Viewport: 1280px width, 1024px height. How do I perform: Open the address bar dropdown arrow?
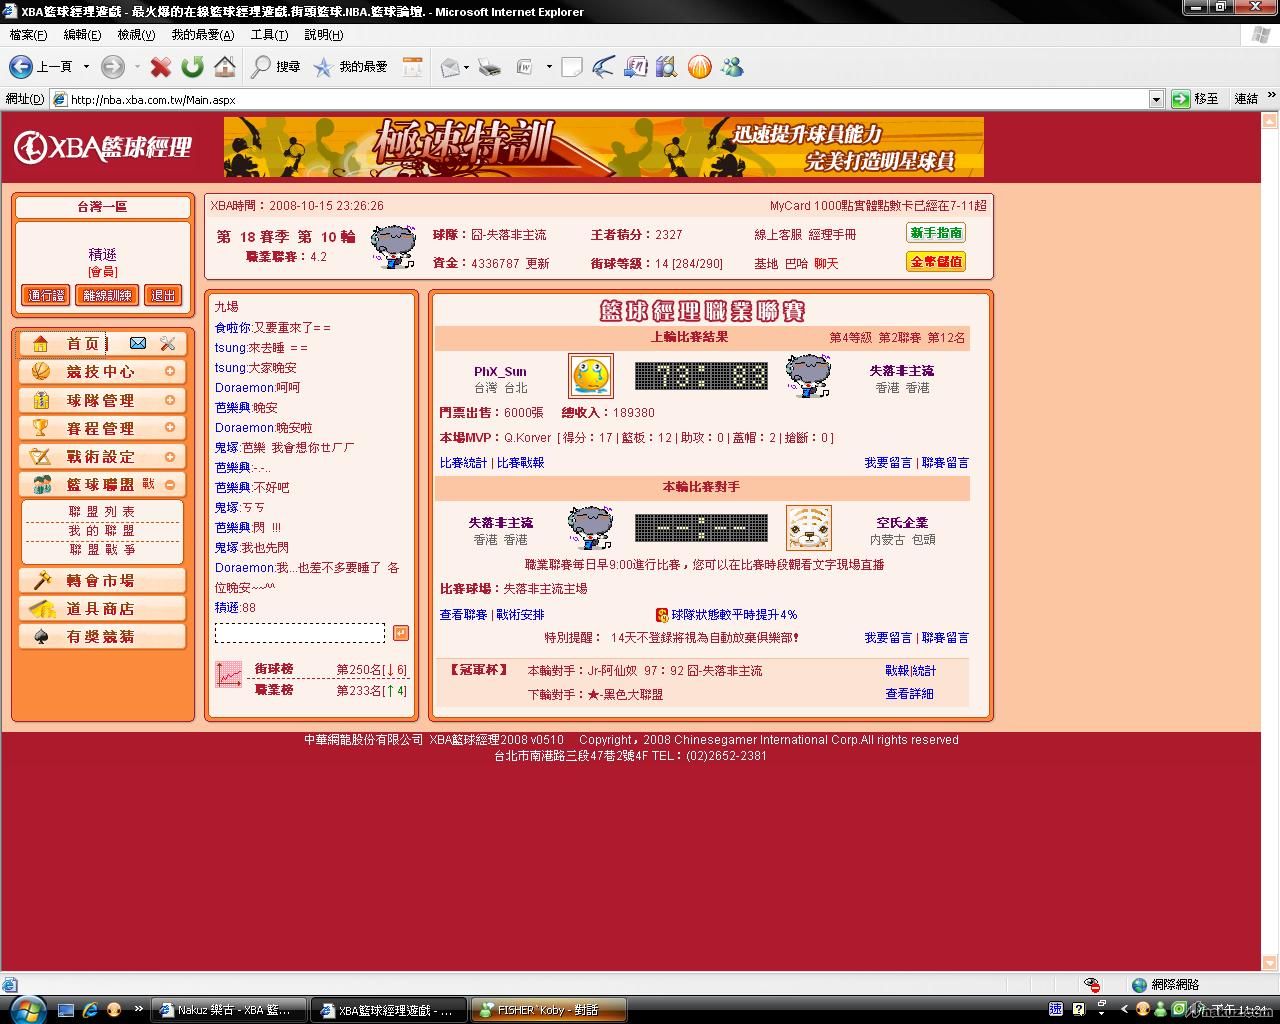(1156, 99)
